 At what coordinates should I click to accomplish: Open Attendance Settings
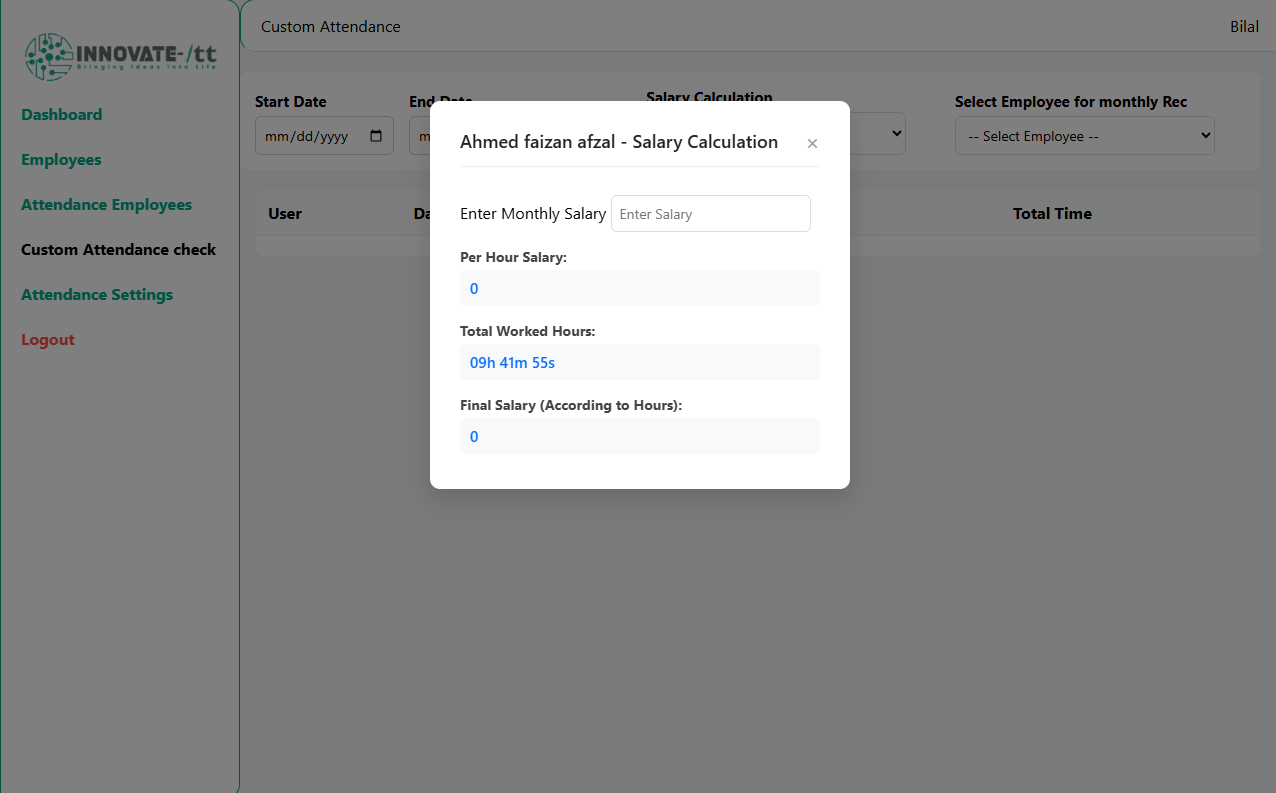pos(97,295)
